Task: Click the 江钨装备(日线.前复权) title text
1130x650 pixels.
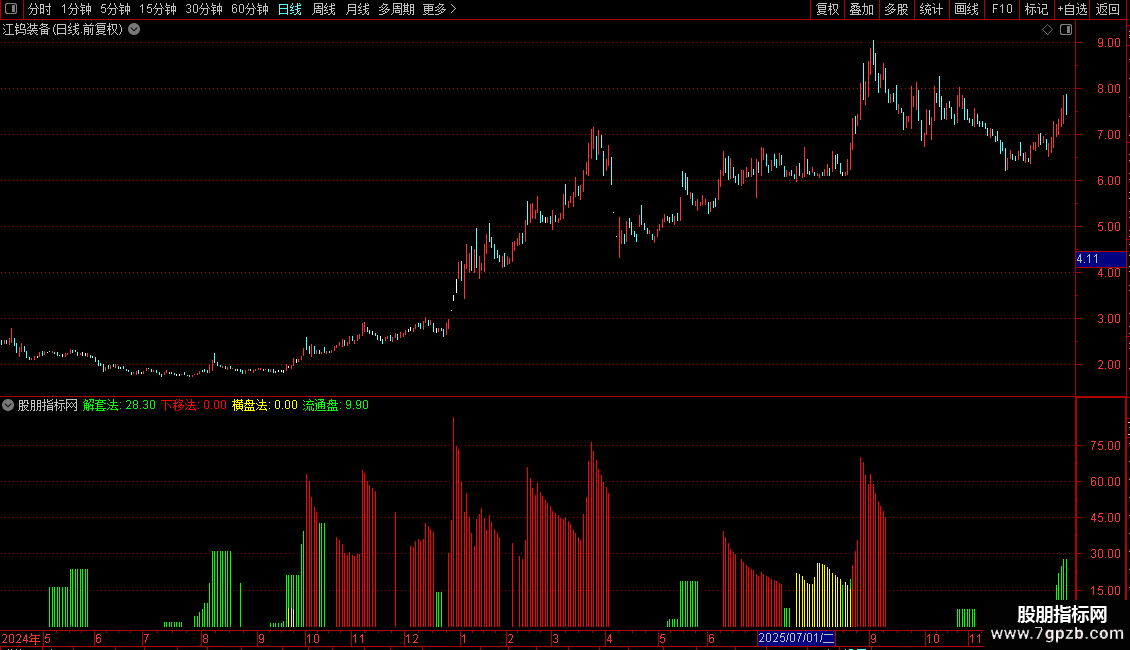Action: point(63,30)
